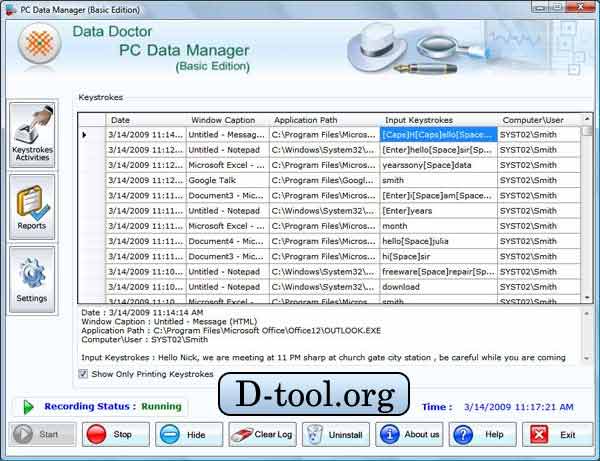
Task: Hide the application window with Hide button
Action: tap(189, 435)
